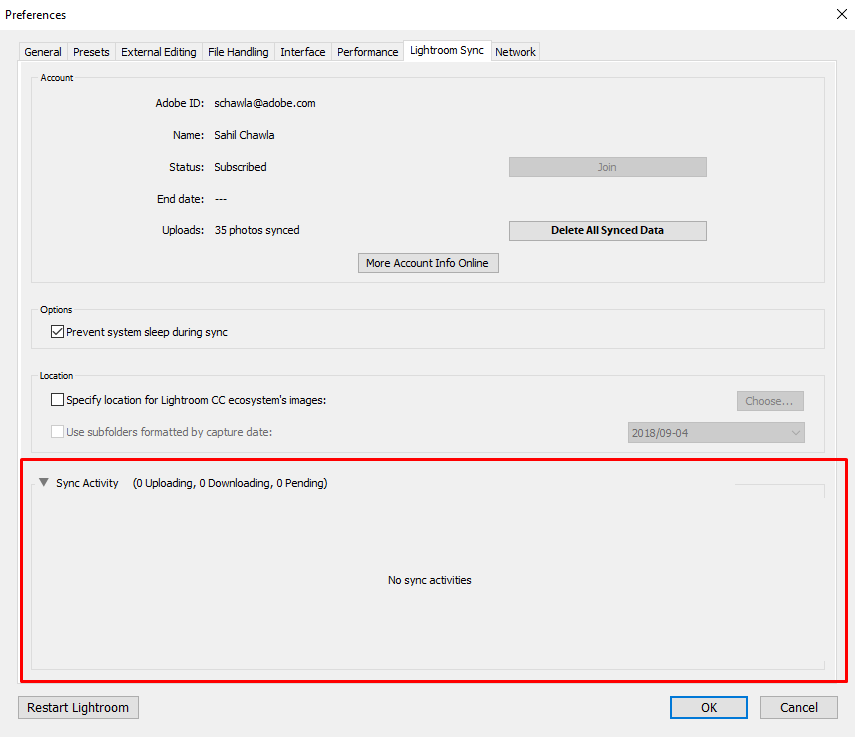Switch to the File Handling tab
855x737 pixels.
(238, 51)
